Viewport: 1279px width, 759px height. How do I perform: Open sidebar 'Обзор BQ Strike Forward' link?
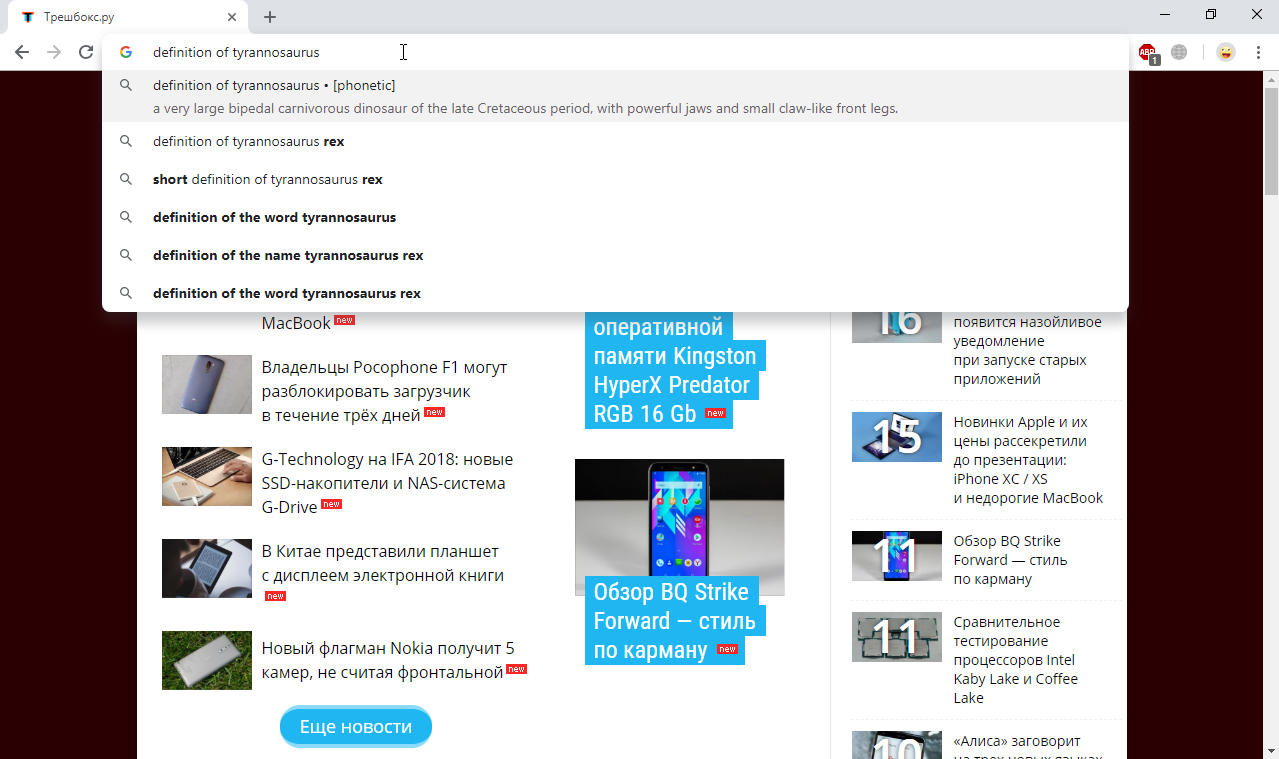point(1010,560)
